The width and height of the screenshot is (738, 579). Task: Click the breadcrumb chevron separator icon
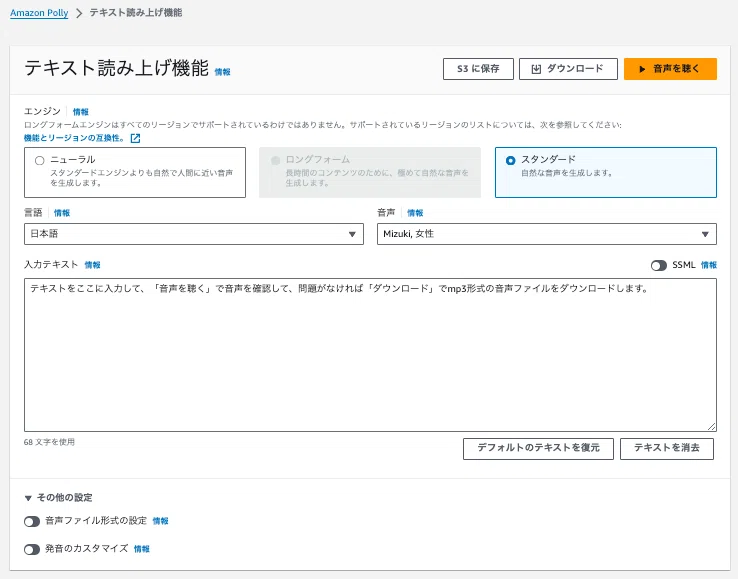pos(79,13)
